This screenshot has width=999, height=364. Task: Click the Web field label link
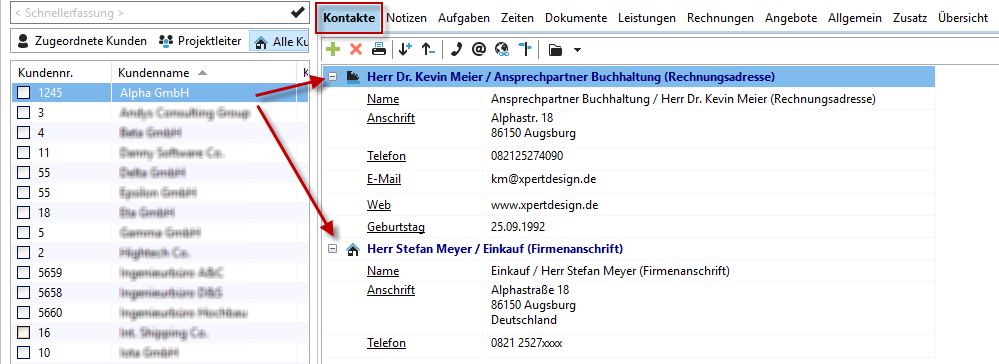coord(378,205)
